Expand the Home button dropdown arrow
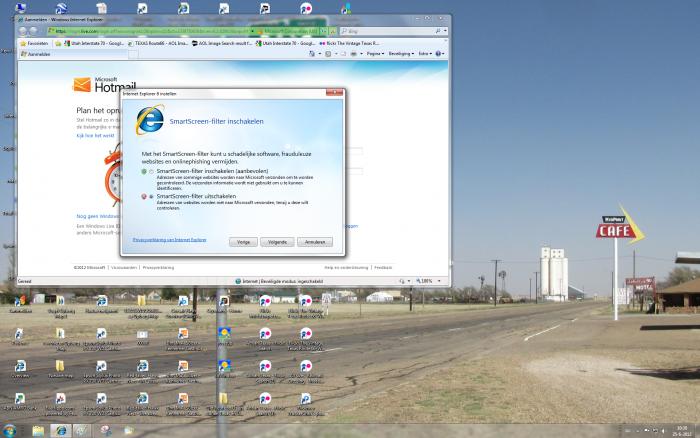Screen dimensions: 700x438 [320, 54]
